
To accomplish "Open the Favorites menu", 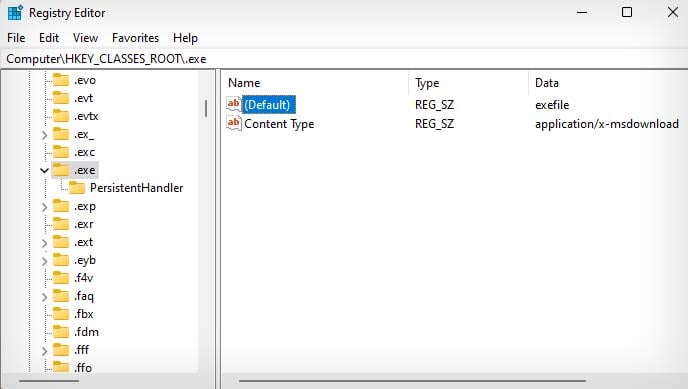I will (x=135, y=38).
